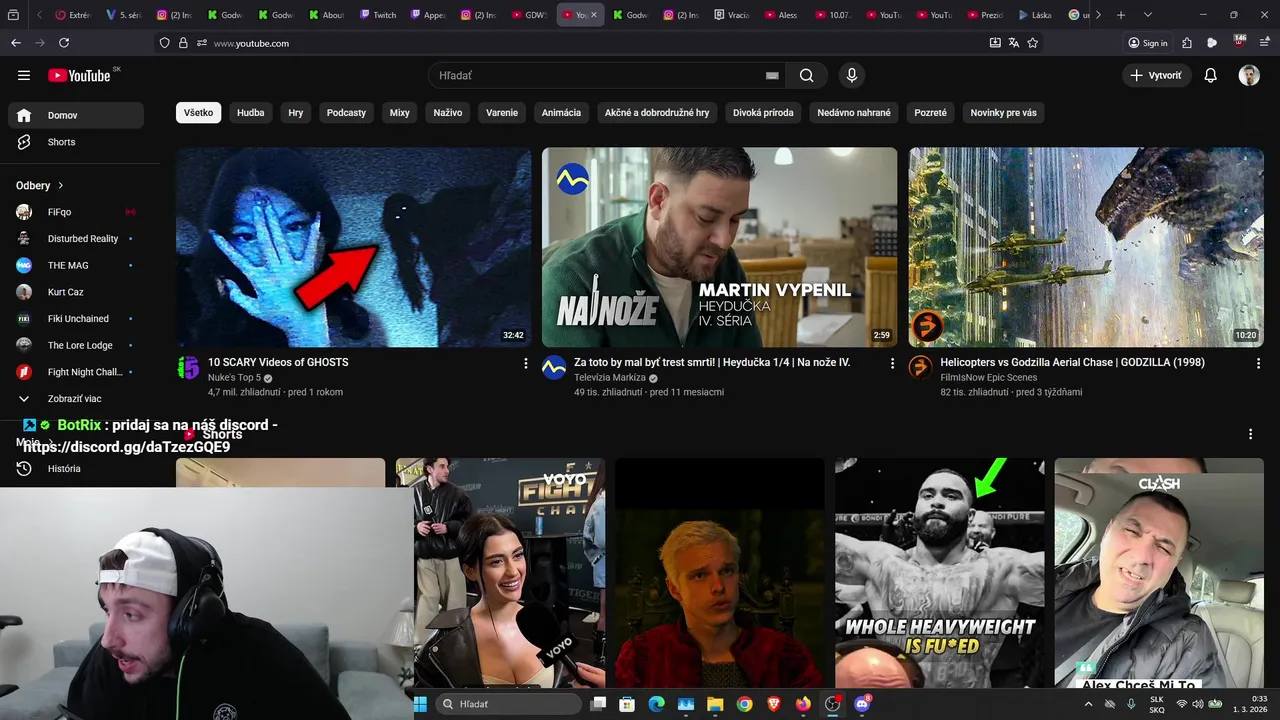This screenshot has width=1280, height=720.
Task: Open Shorts in YouTube sidebar
Action: click(x=76, y=142)
